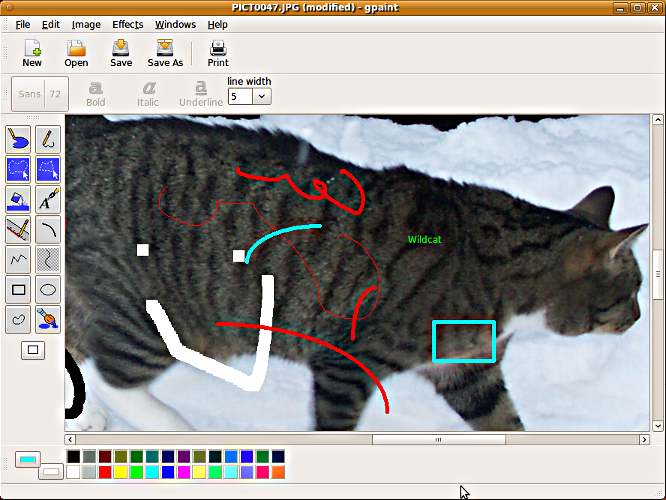Select the ellipse shape tool

48,290
